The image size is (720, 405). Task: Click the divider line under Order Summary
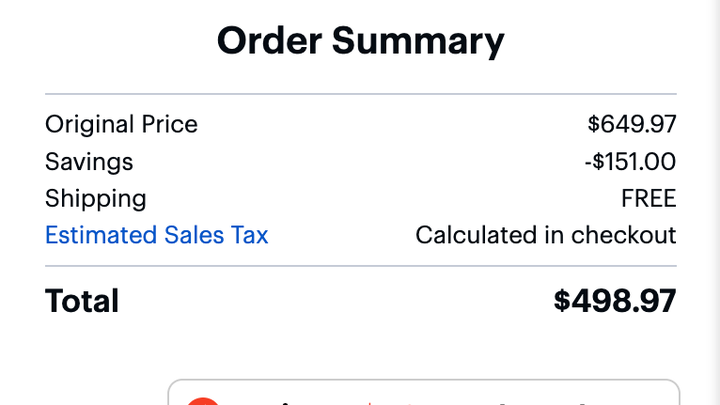tap(361, 94)
